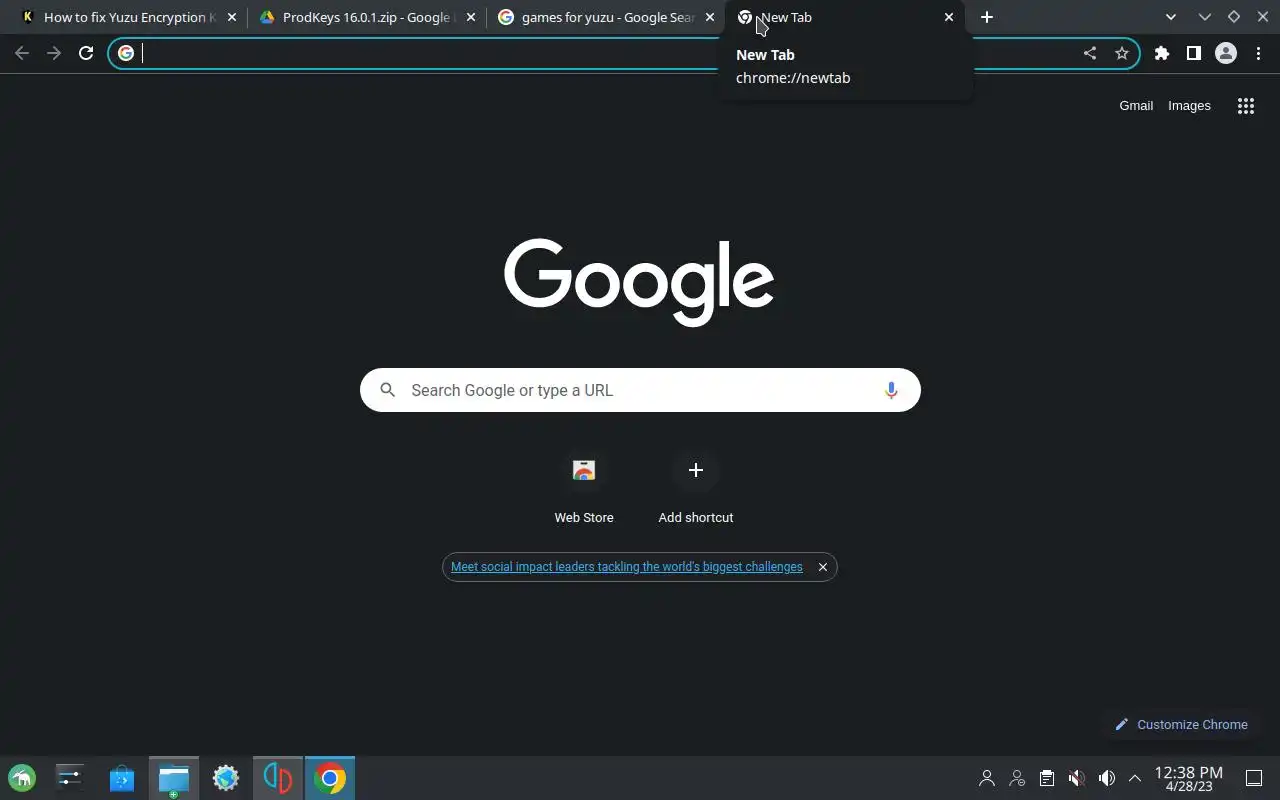Switch to the games for yuzu search tab

(607, 17)
